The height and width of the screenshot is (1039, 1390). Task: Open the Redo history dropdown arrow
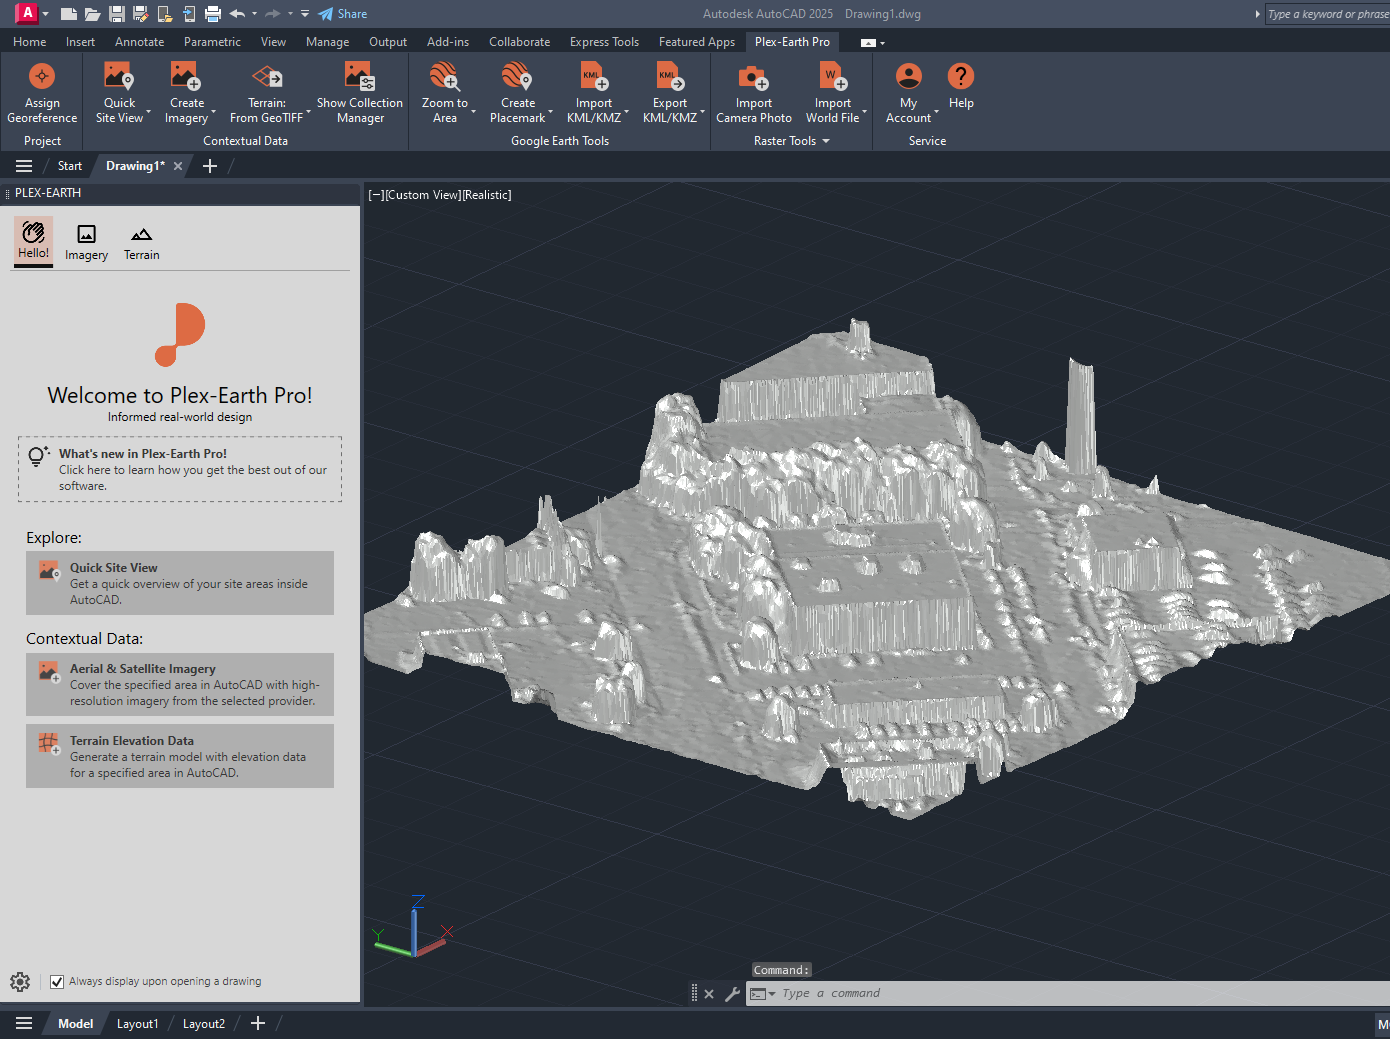(x=290, y=14)
